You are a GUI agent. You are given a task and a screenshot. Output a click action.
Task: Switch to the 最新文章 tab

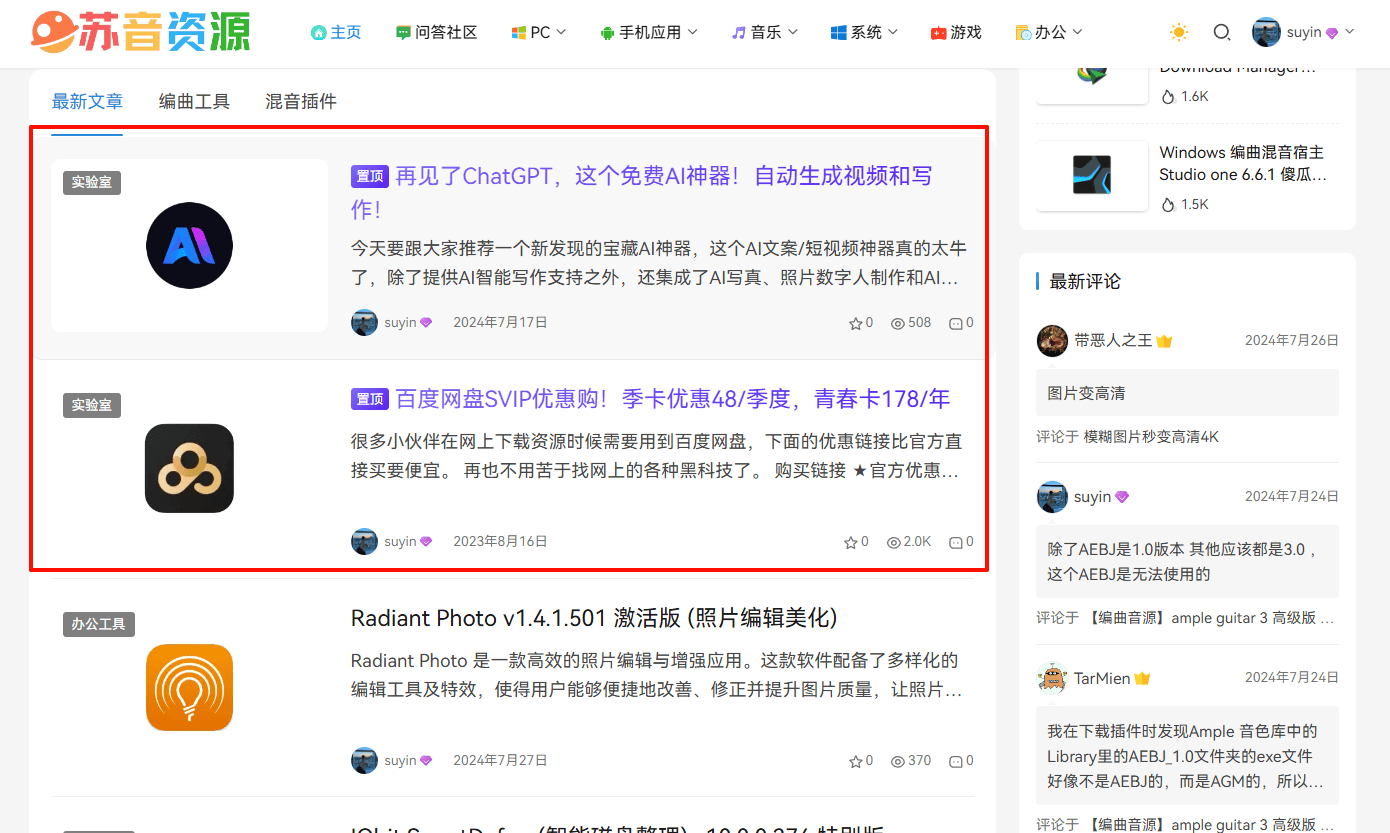pyautogui.click(x=87, y=101)
